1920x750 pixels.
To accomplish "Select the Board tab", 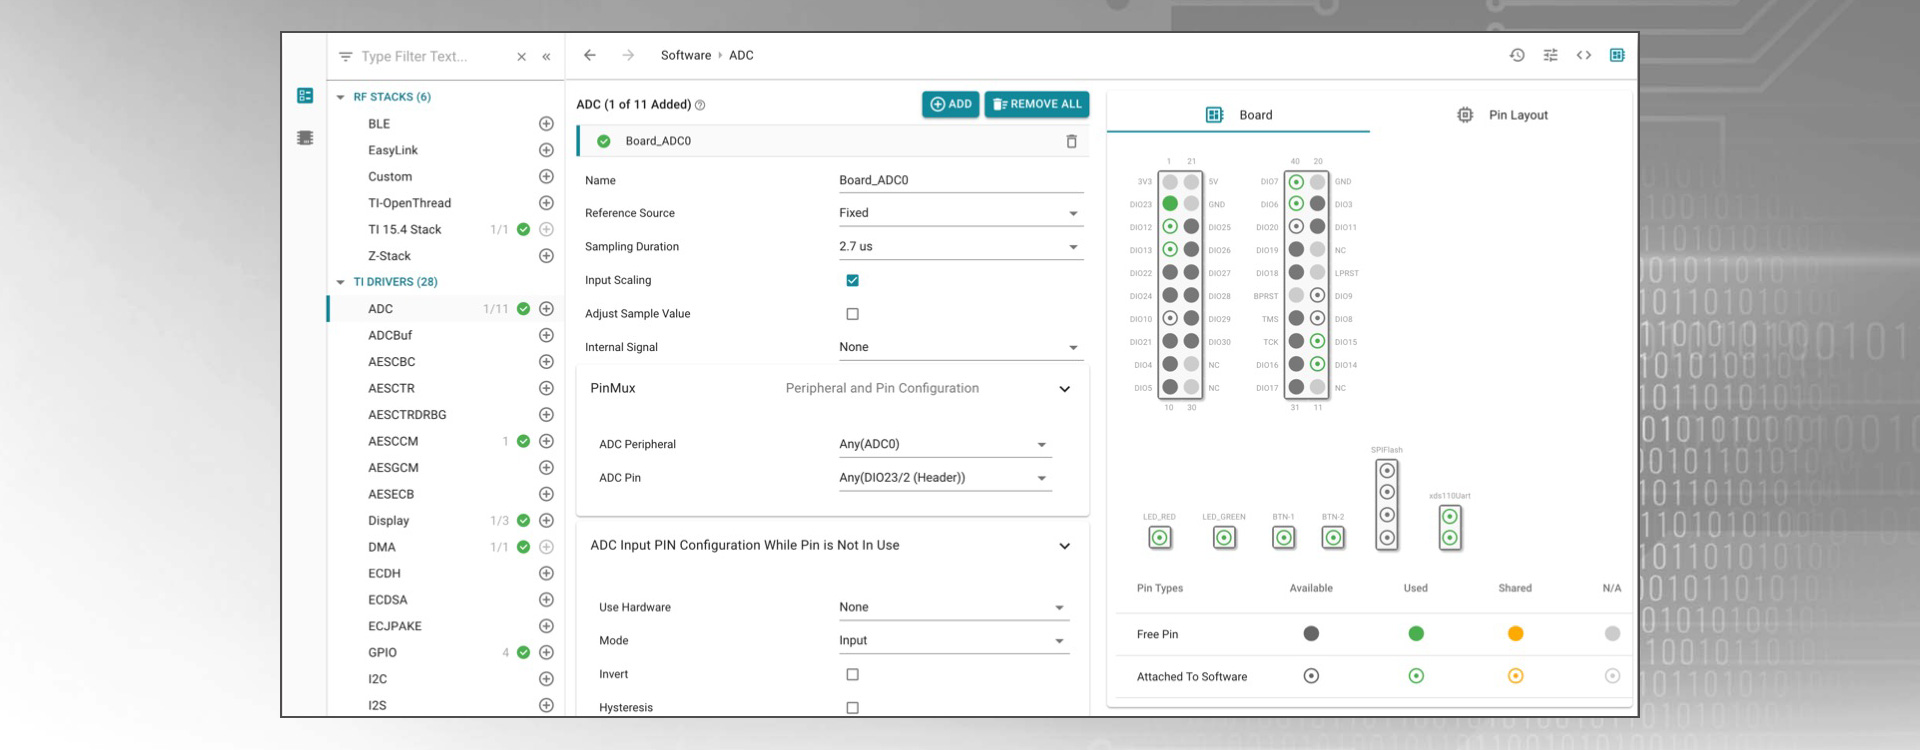I will [1239, 115].
